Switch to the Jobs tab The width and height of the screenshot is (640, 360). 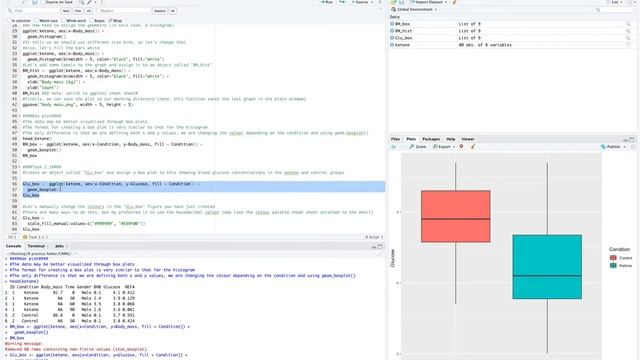pyautogui.click(x=60, y=246)
